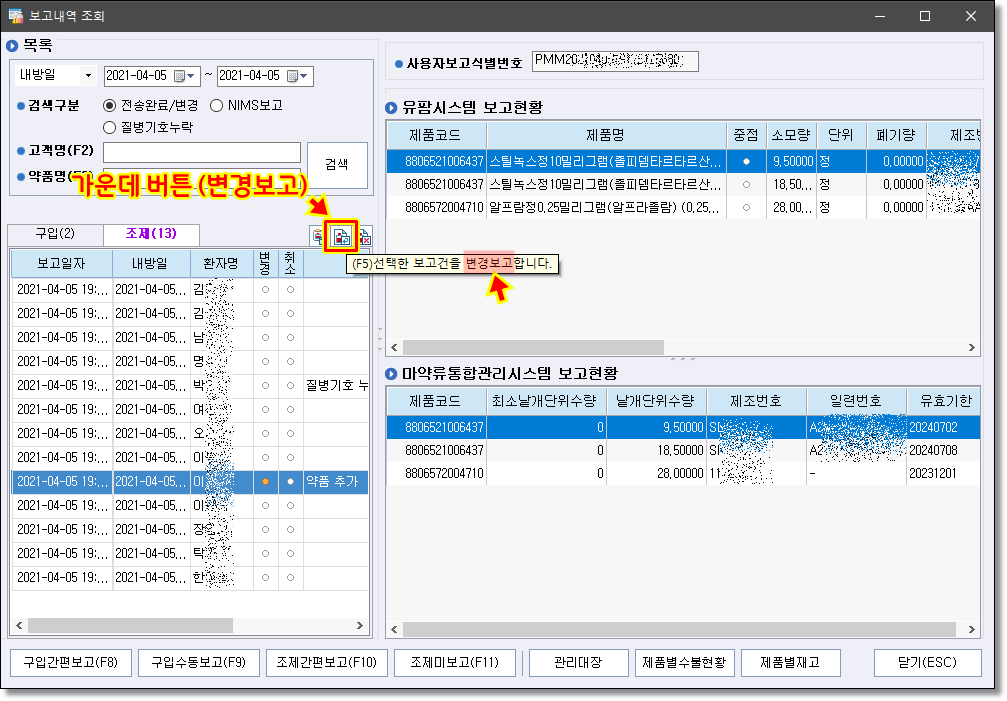Select the 전송완료/변경 radio option
The image size is (1007, 701).
pos(110,105)
